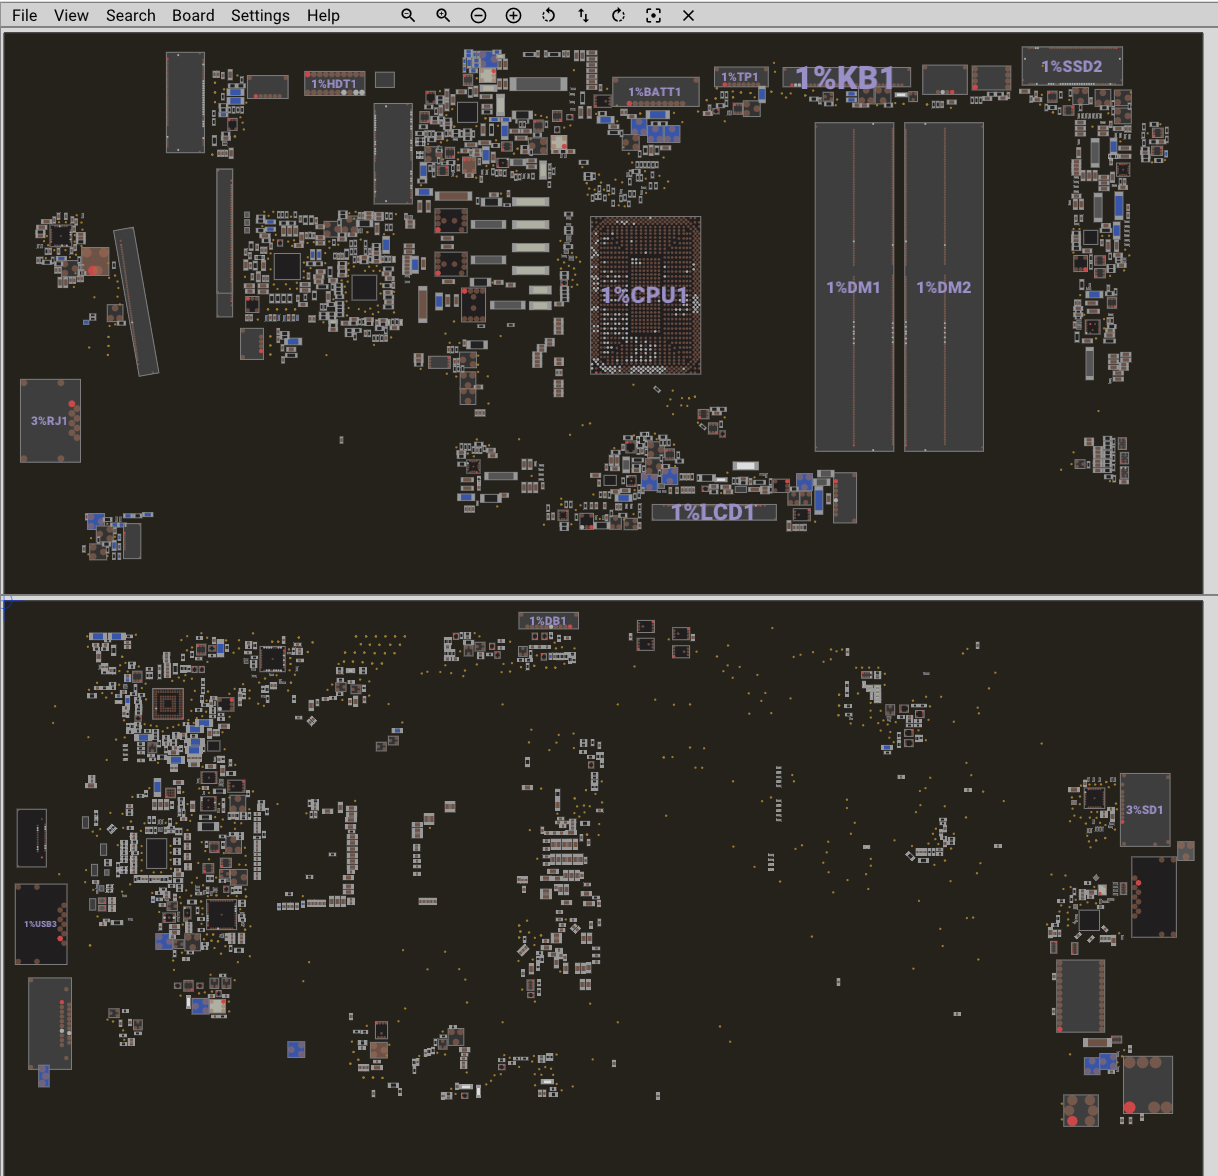Open the Search menu
Viewport: 1218px width, 1176px height.
131,16
